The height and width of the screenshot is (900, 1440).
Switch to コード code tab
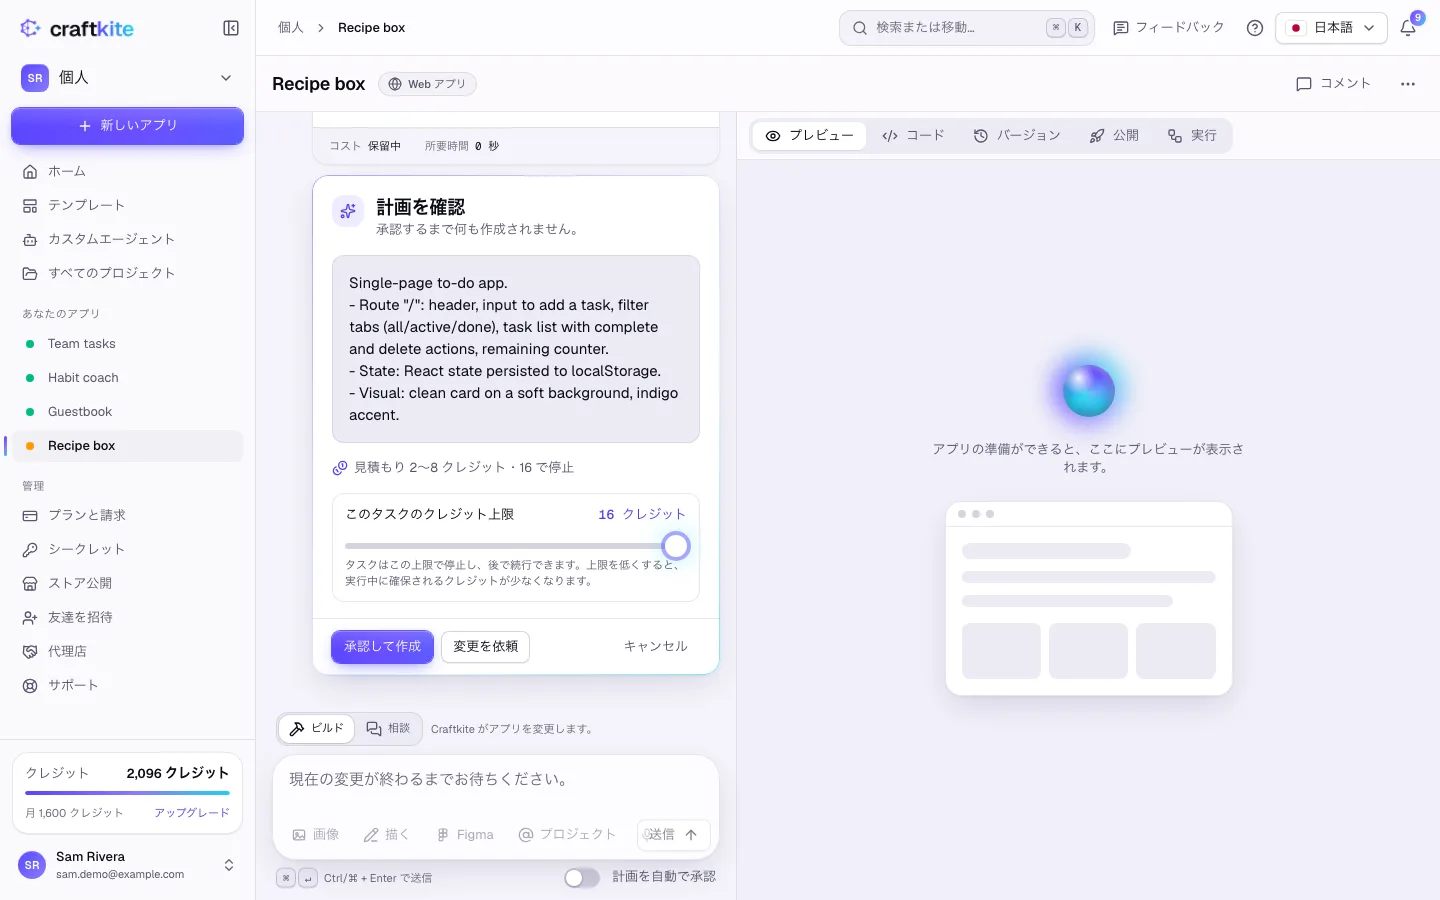tap(913, 135)
